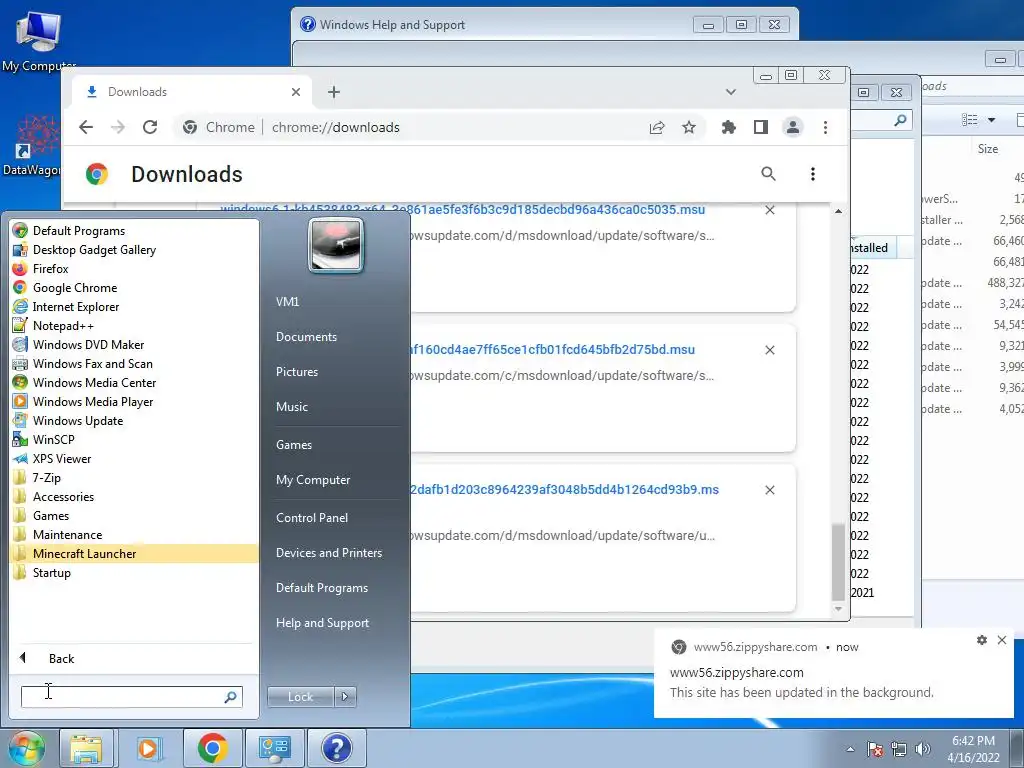Open Documents from the Start menu
The width and height of the screenshot is (1024, 768).
click(x=306, y=336)
